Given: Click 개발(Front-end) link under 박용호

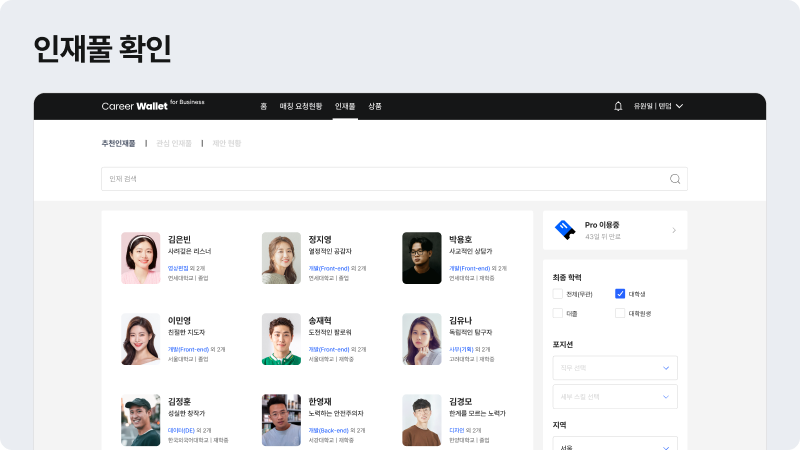Looking at the screenshot, I should (x=469, y=268).
